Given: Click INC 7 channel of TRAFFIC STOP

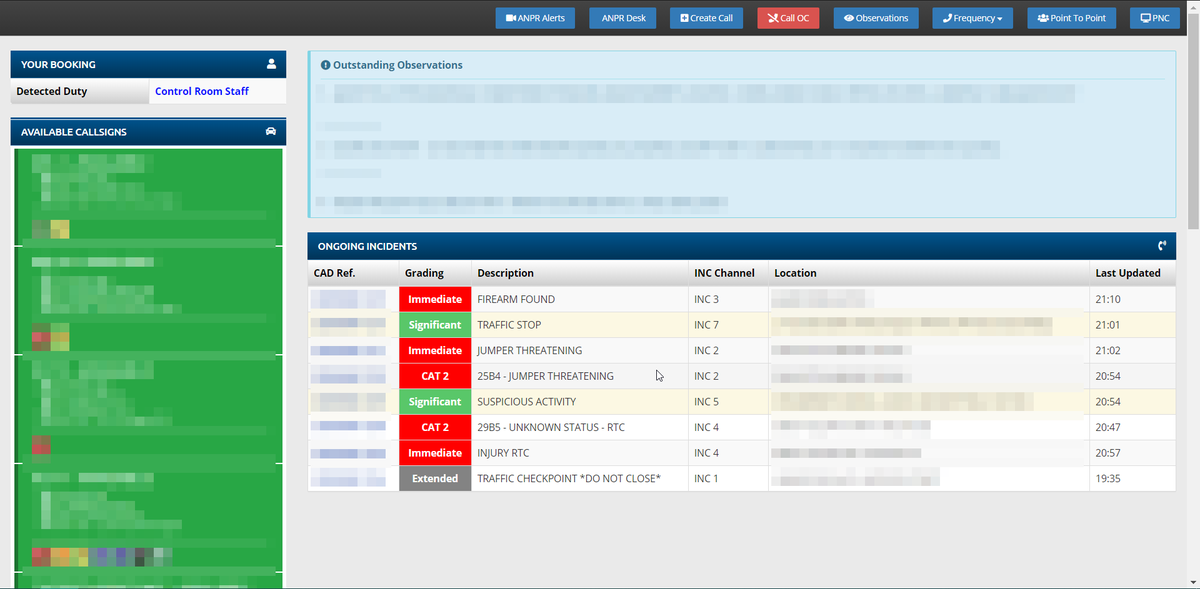Looking at the screenshot, I should click(706, 325).
